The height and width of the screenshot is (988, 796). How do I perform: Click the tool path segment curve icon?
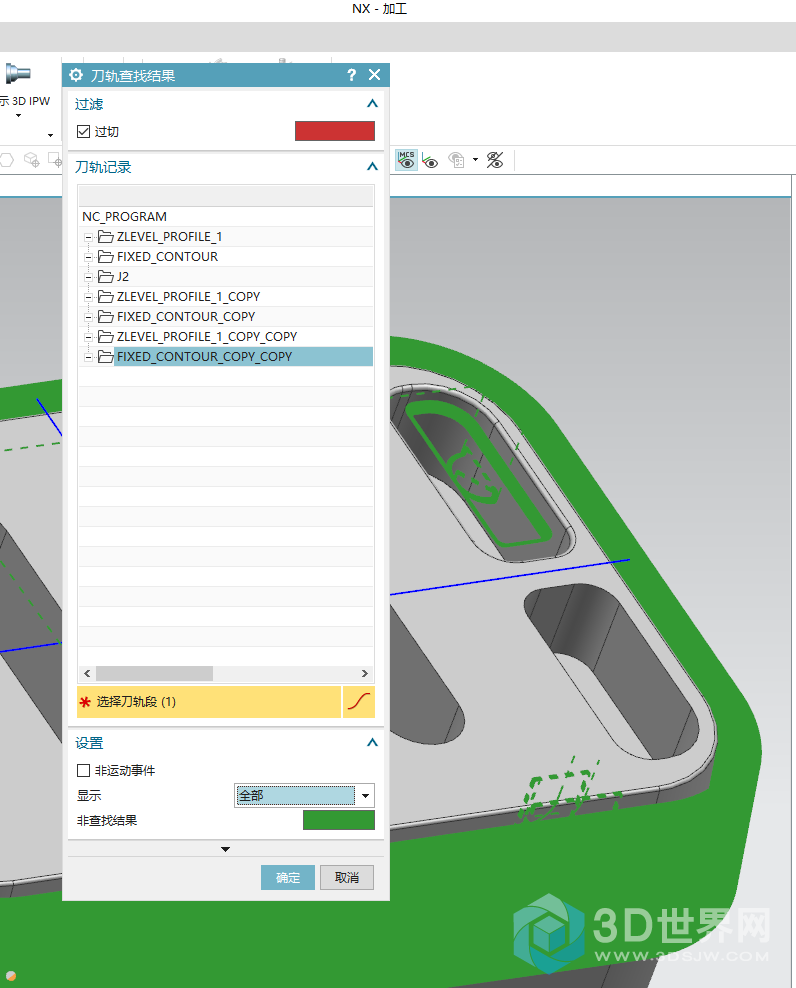pos(358,702)
